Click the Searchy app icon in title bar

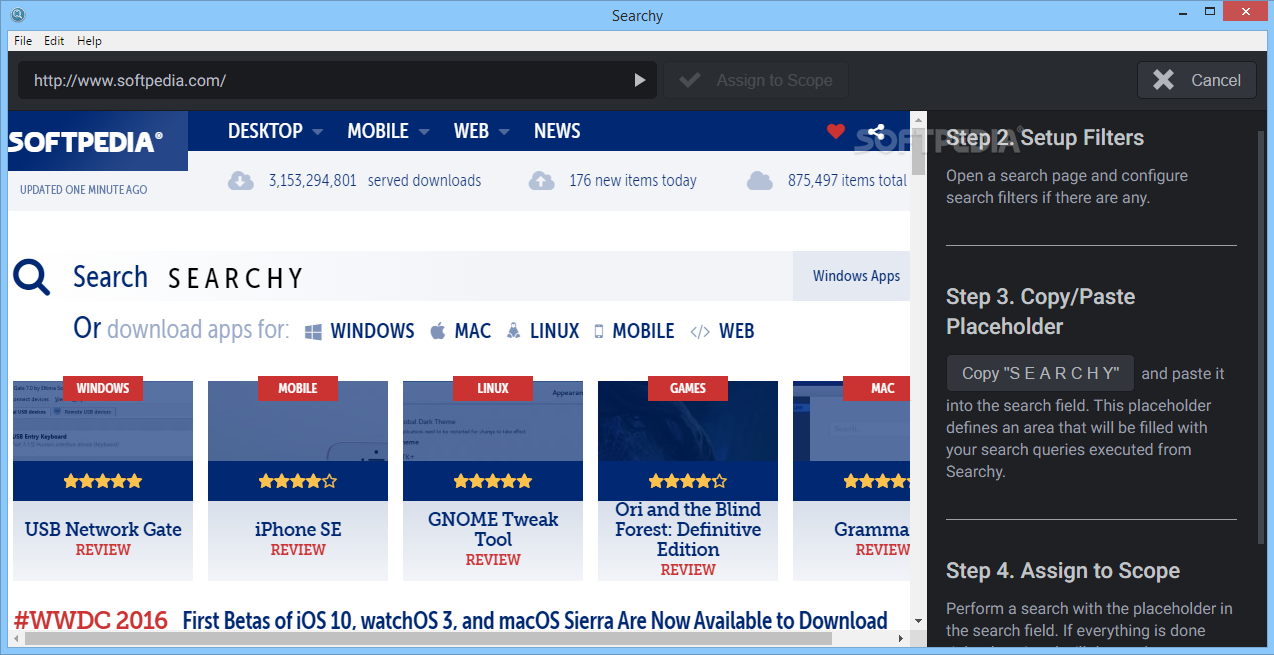coord(18,15)
